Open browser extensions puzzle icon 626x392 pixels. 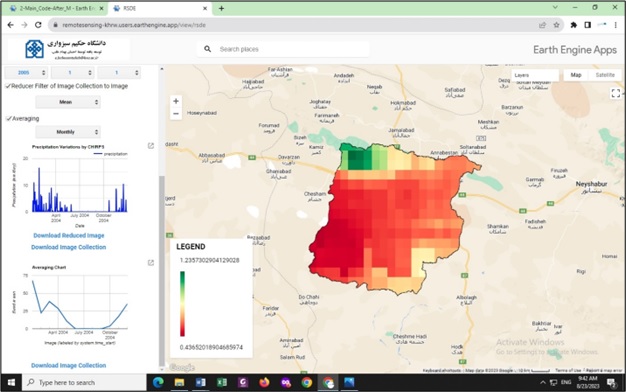[574, 25]
